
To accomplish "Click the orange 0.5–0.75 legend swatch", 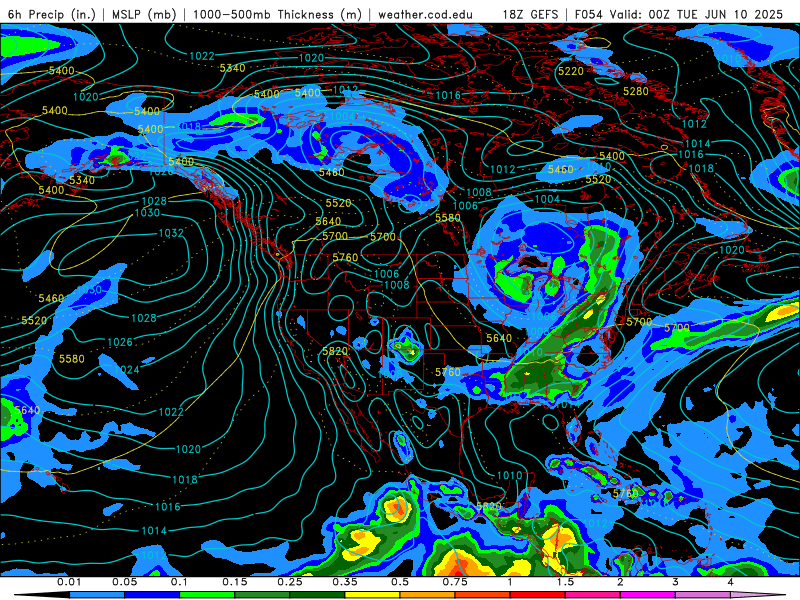I will (x=428, y=595).
